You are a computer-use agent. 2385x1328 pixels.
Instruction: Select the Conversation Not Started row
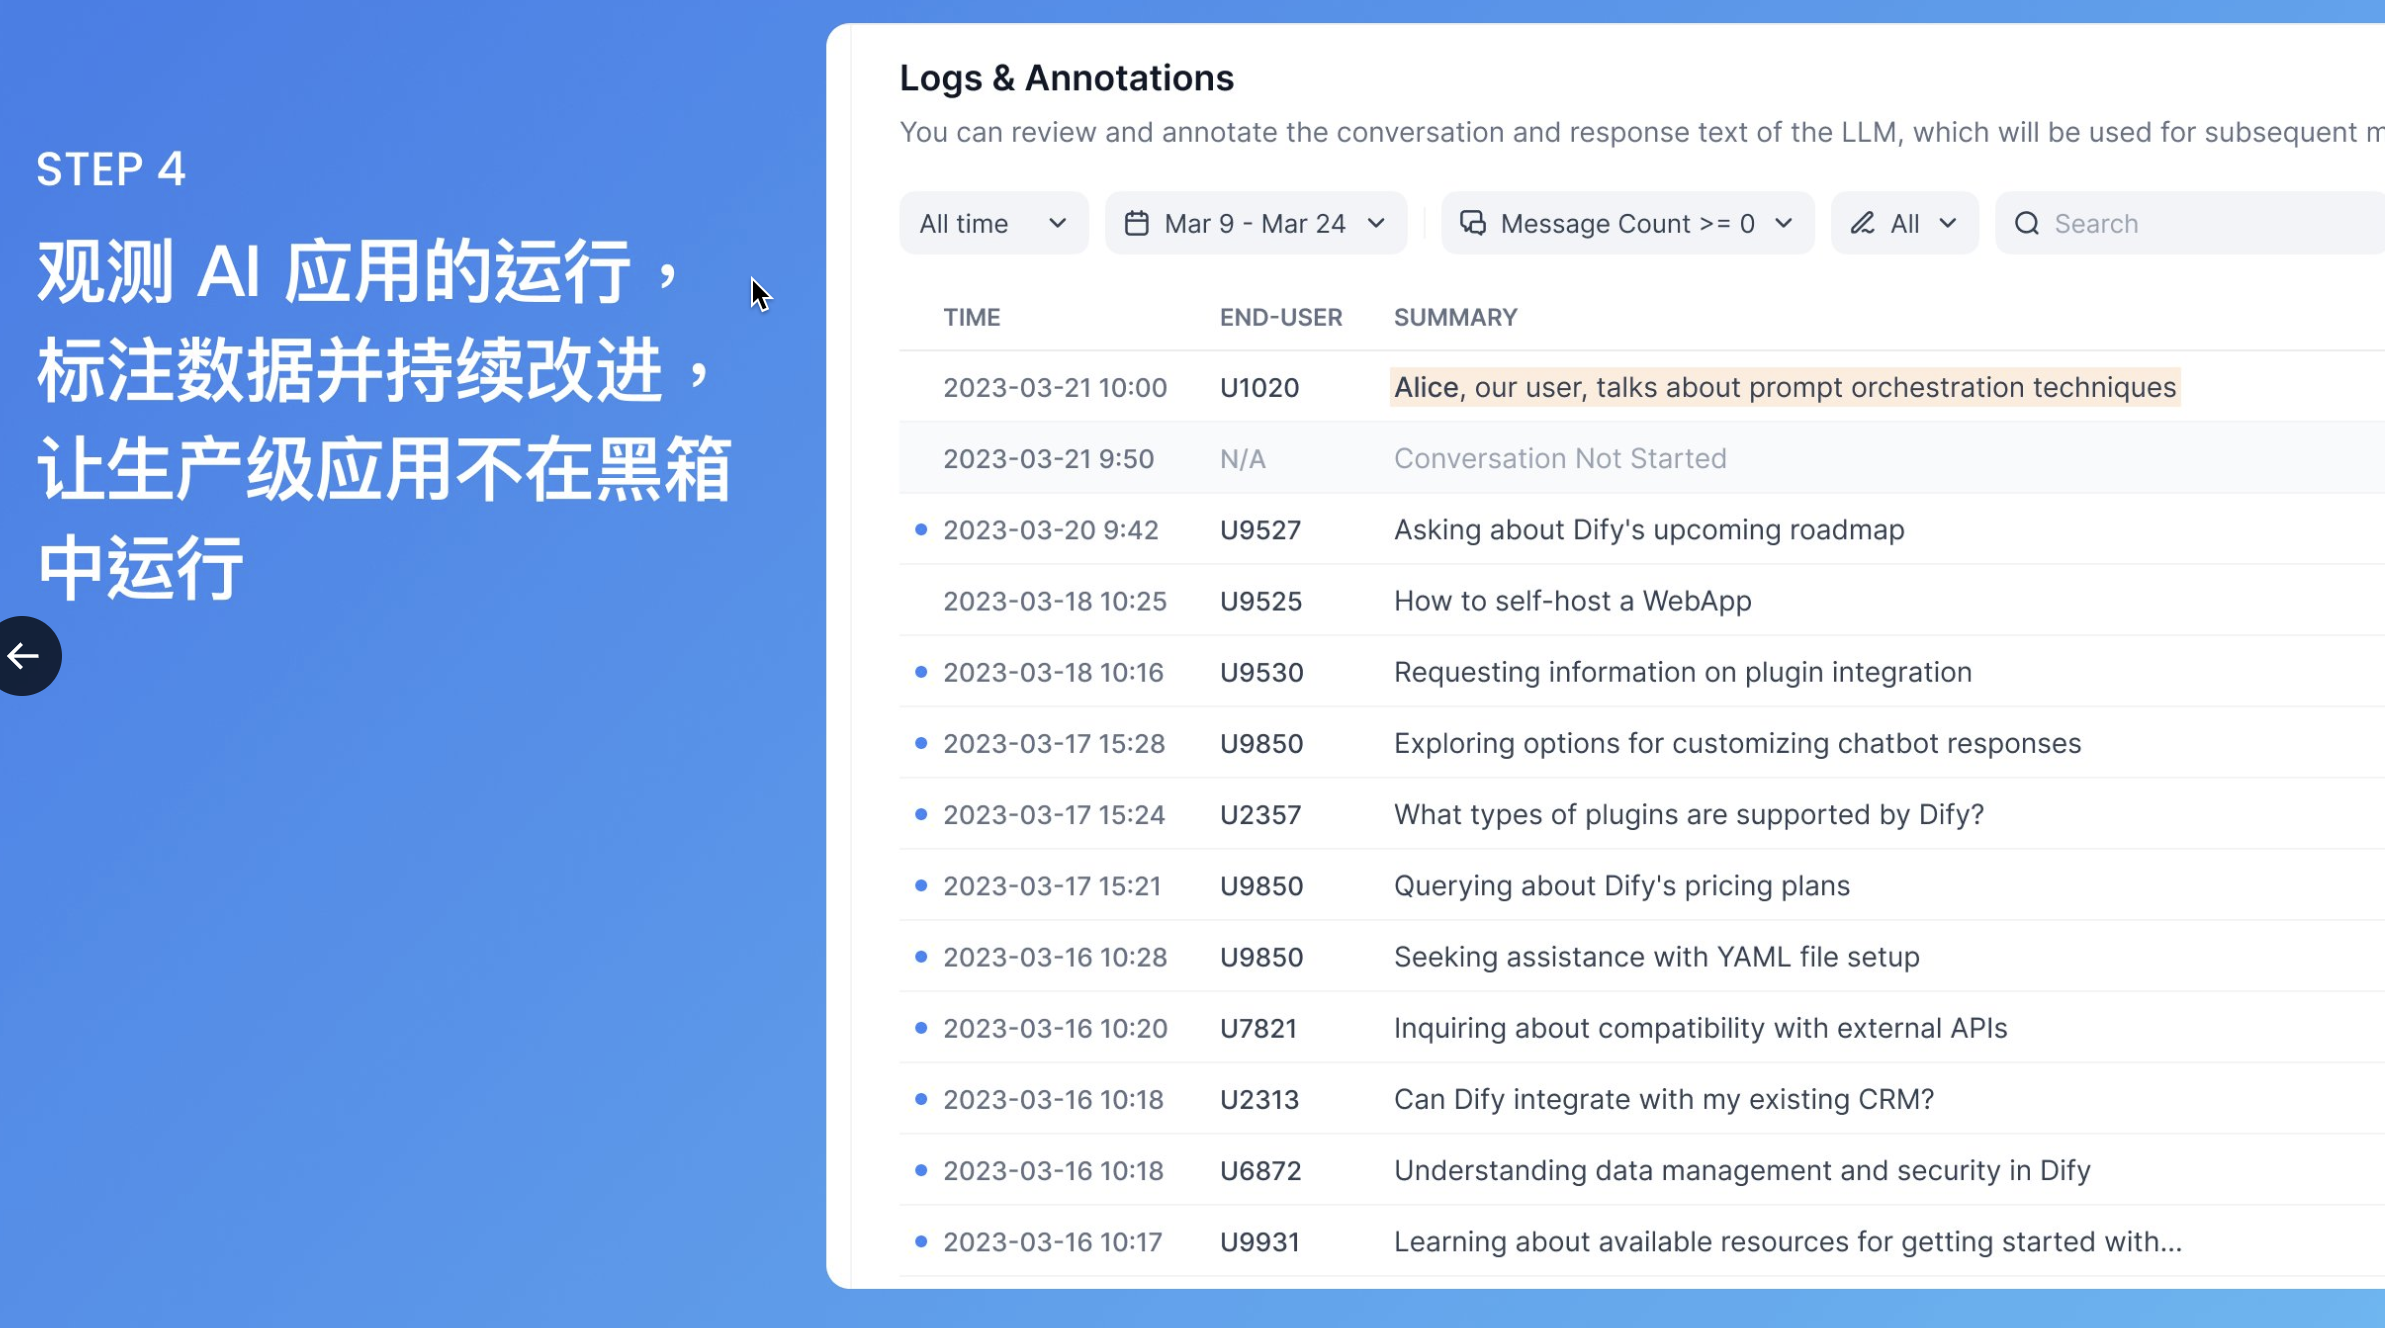point(1560,458)
